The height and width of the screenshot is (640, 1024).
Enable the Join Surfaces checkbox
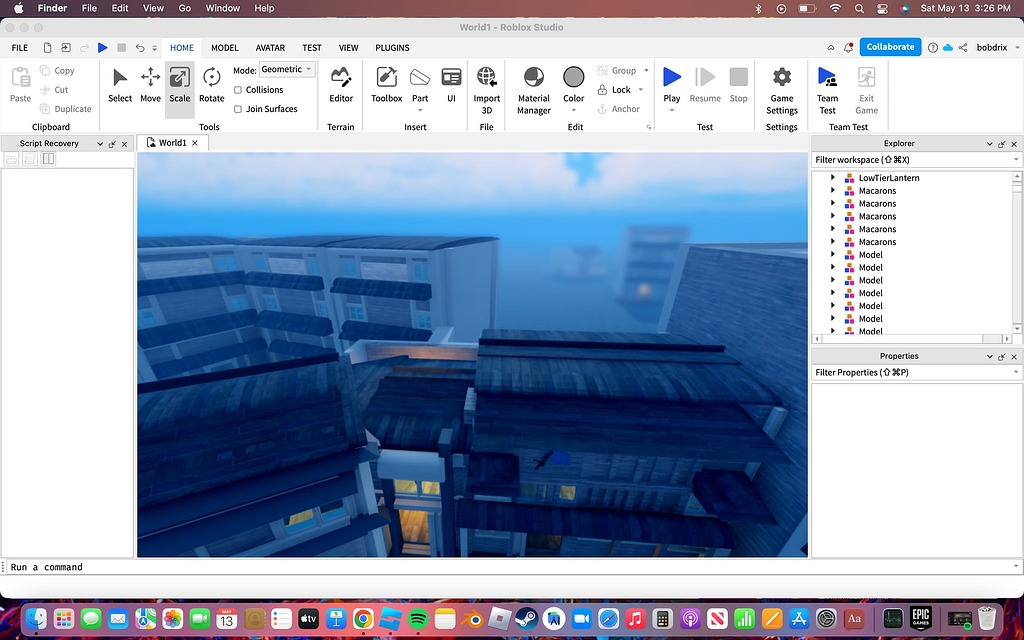238,109
